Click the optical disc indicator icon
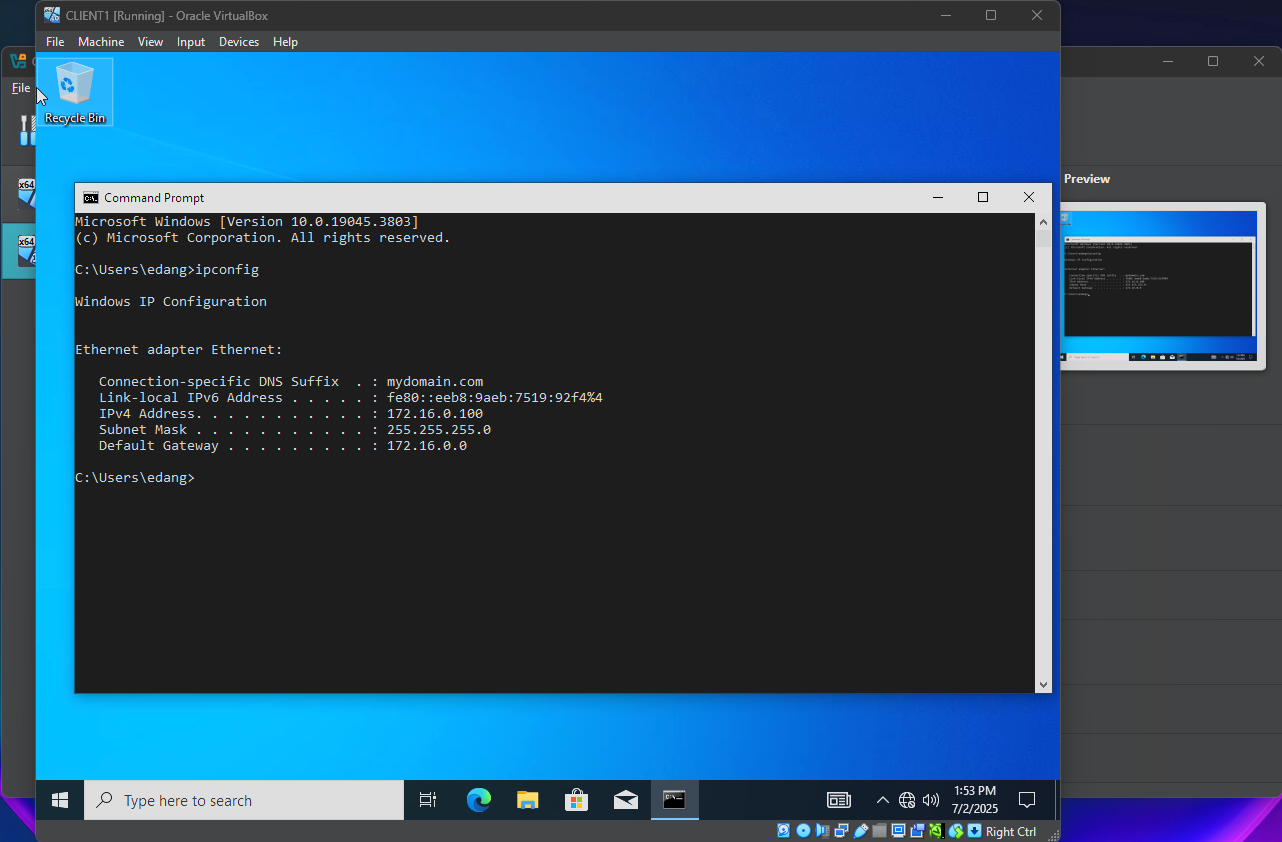 click(x=803, y=831)
